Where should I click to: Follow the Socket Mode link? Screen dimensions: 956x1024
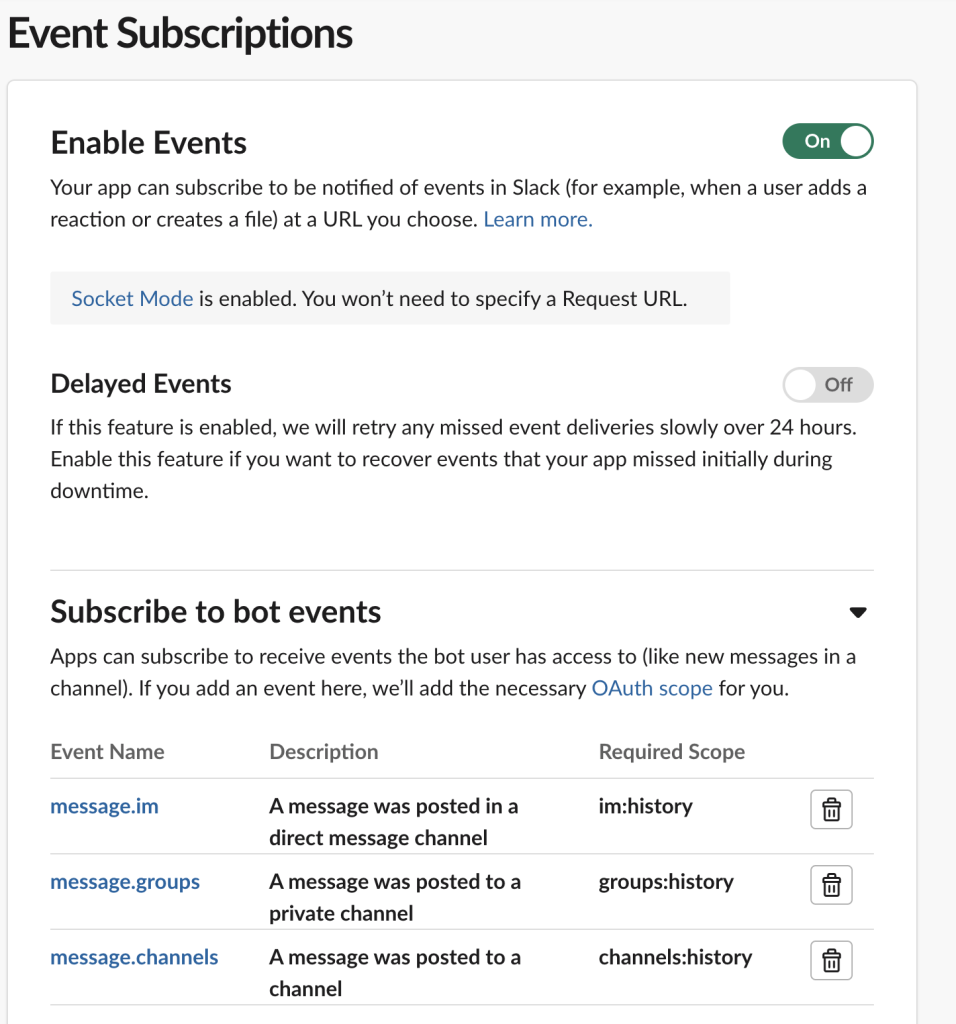132,298
